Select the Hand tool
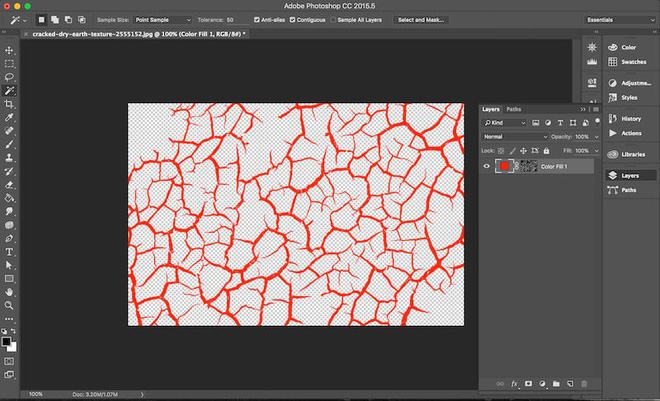 (x=10, y=292)
